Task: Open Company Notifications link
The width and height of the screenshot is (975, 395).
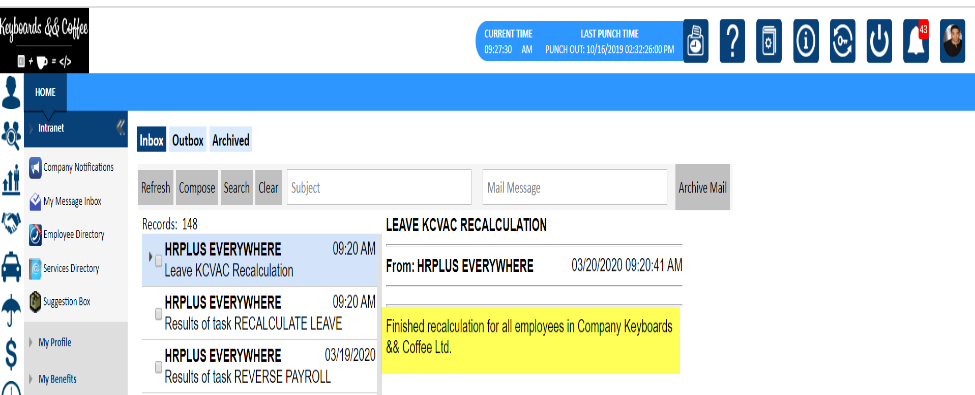Action: [78, 167]
